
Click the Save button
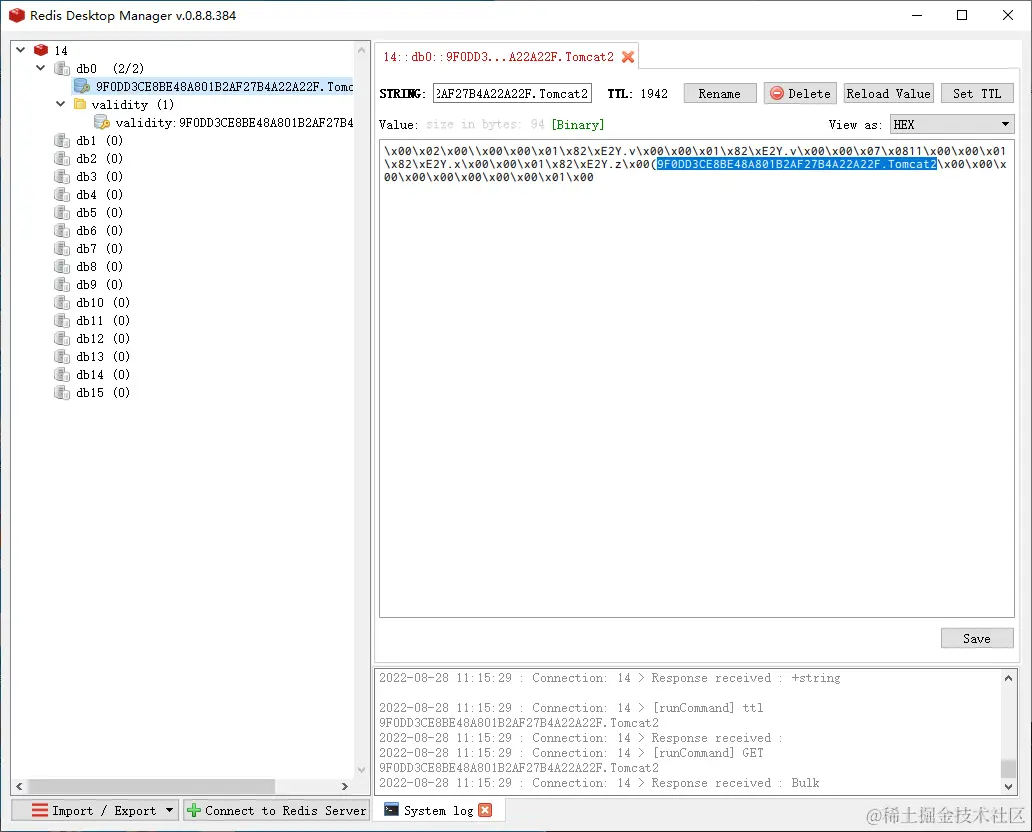[x=977, y=638]
